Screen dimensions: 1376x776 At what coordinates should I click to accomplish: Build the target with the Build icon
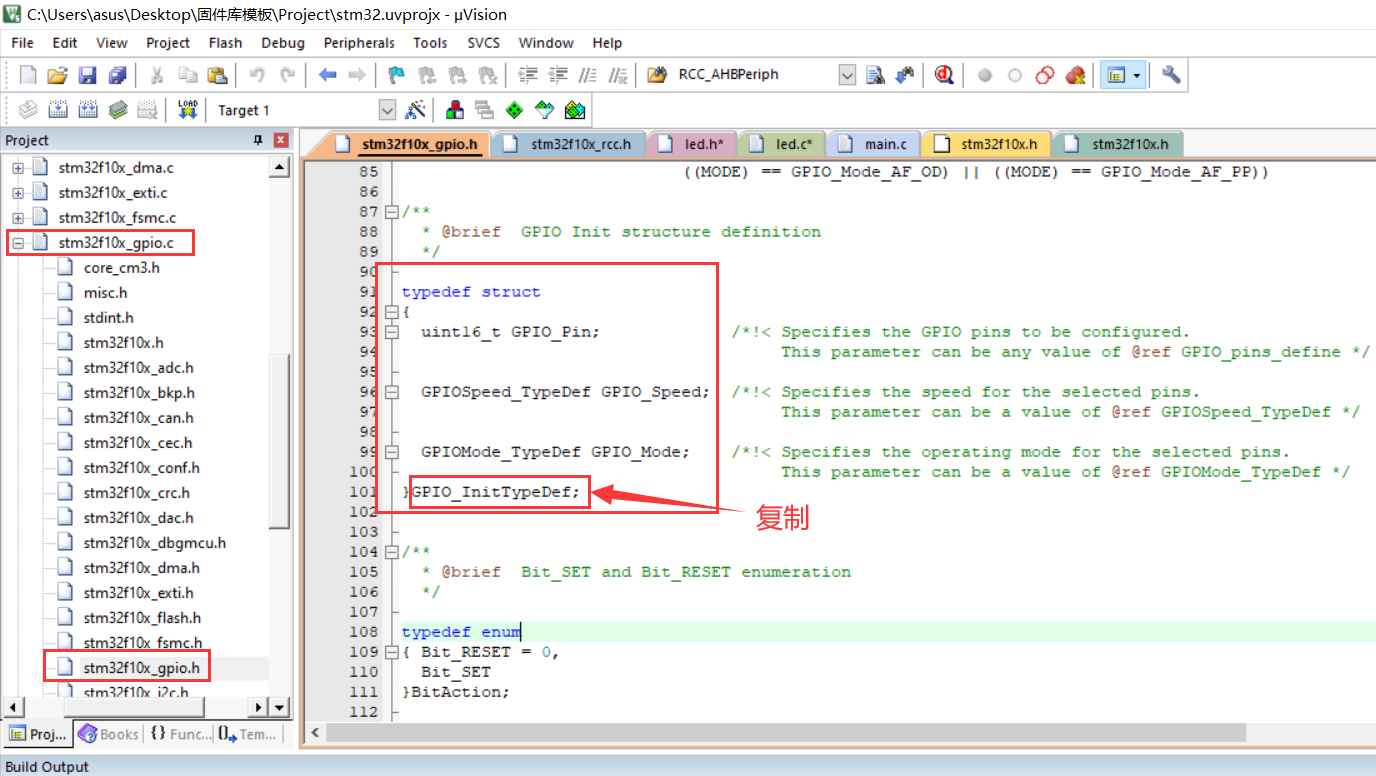pyautogui.click(x=58, y=110)
